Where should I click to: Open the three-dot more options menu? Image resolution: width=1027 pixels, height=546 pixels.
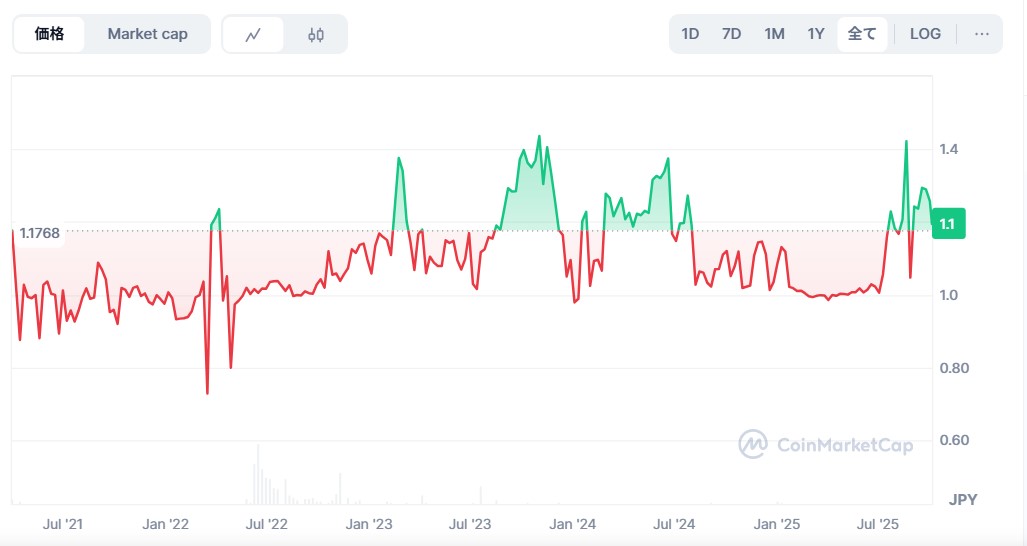[981, 34]
